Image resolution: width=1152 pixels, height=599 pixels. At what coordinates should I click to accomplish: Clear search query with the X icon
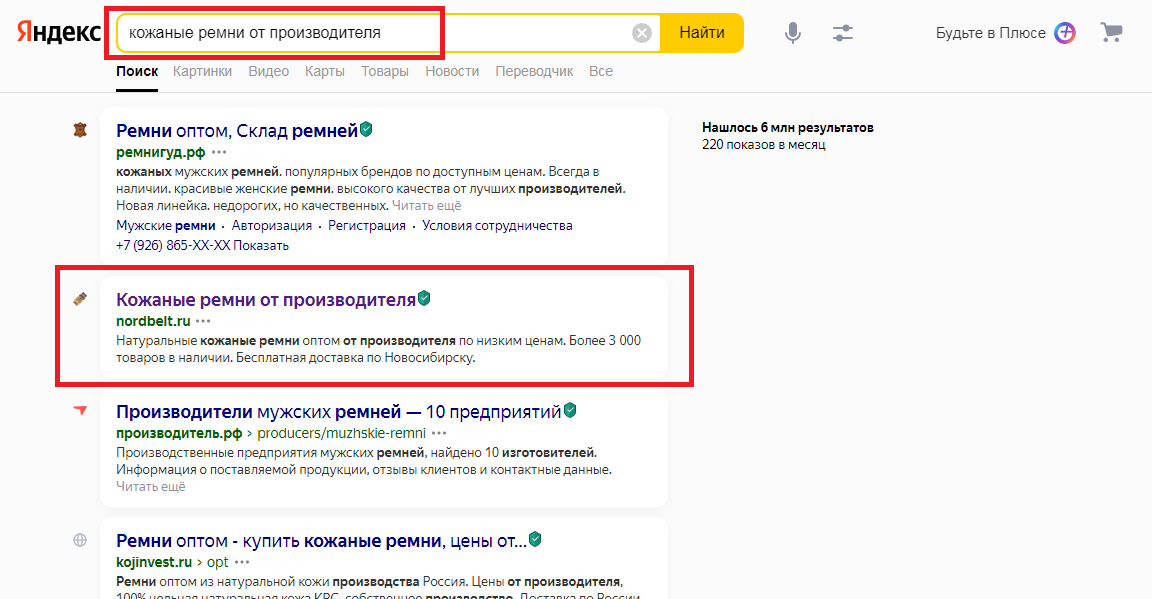(641, 33)
